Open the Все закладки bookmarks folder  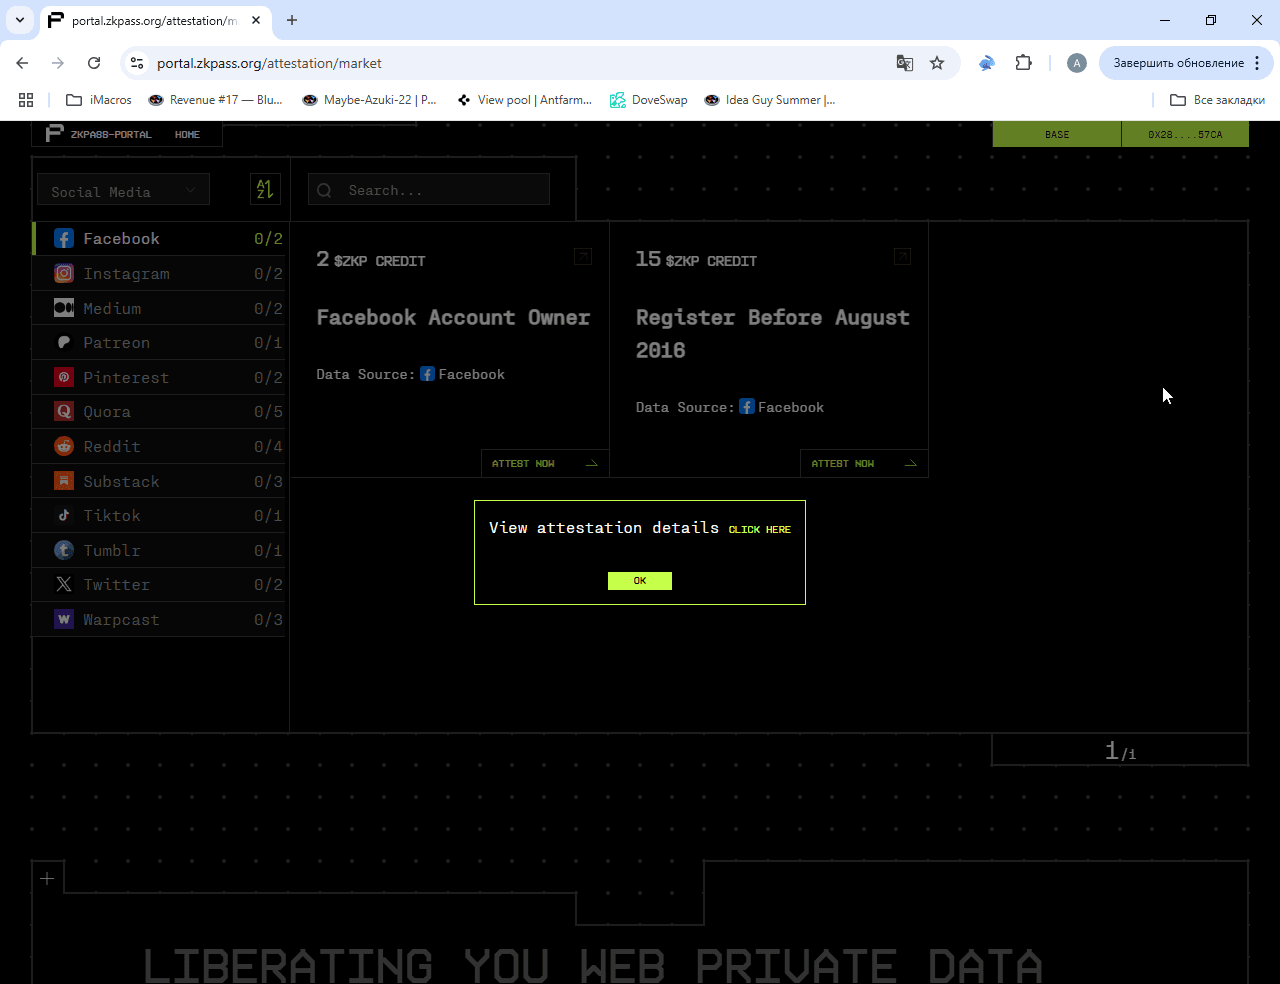point(1217,100)
